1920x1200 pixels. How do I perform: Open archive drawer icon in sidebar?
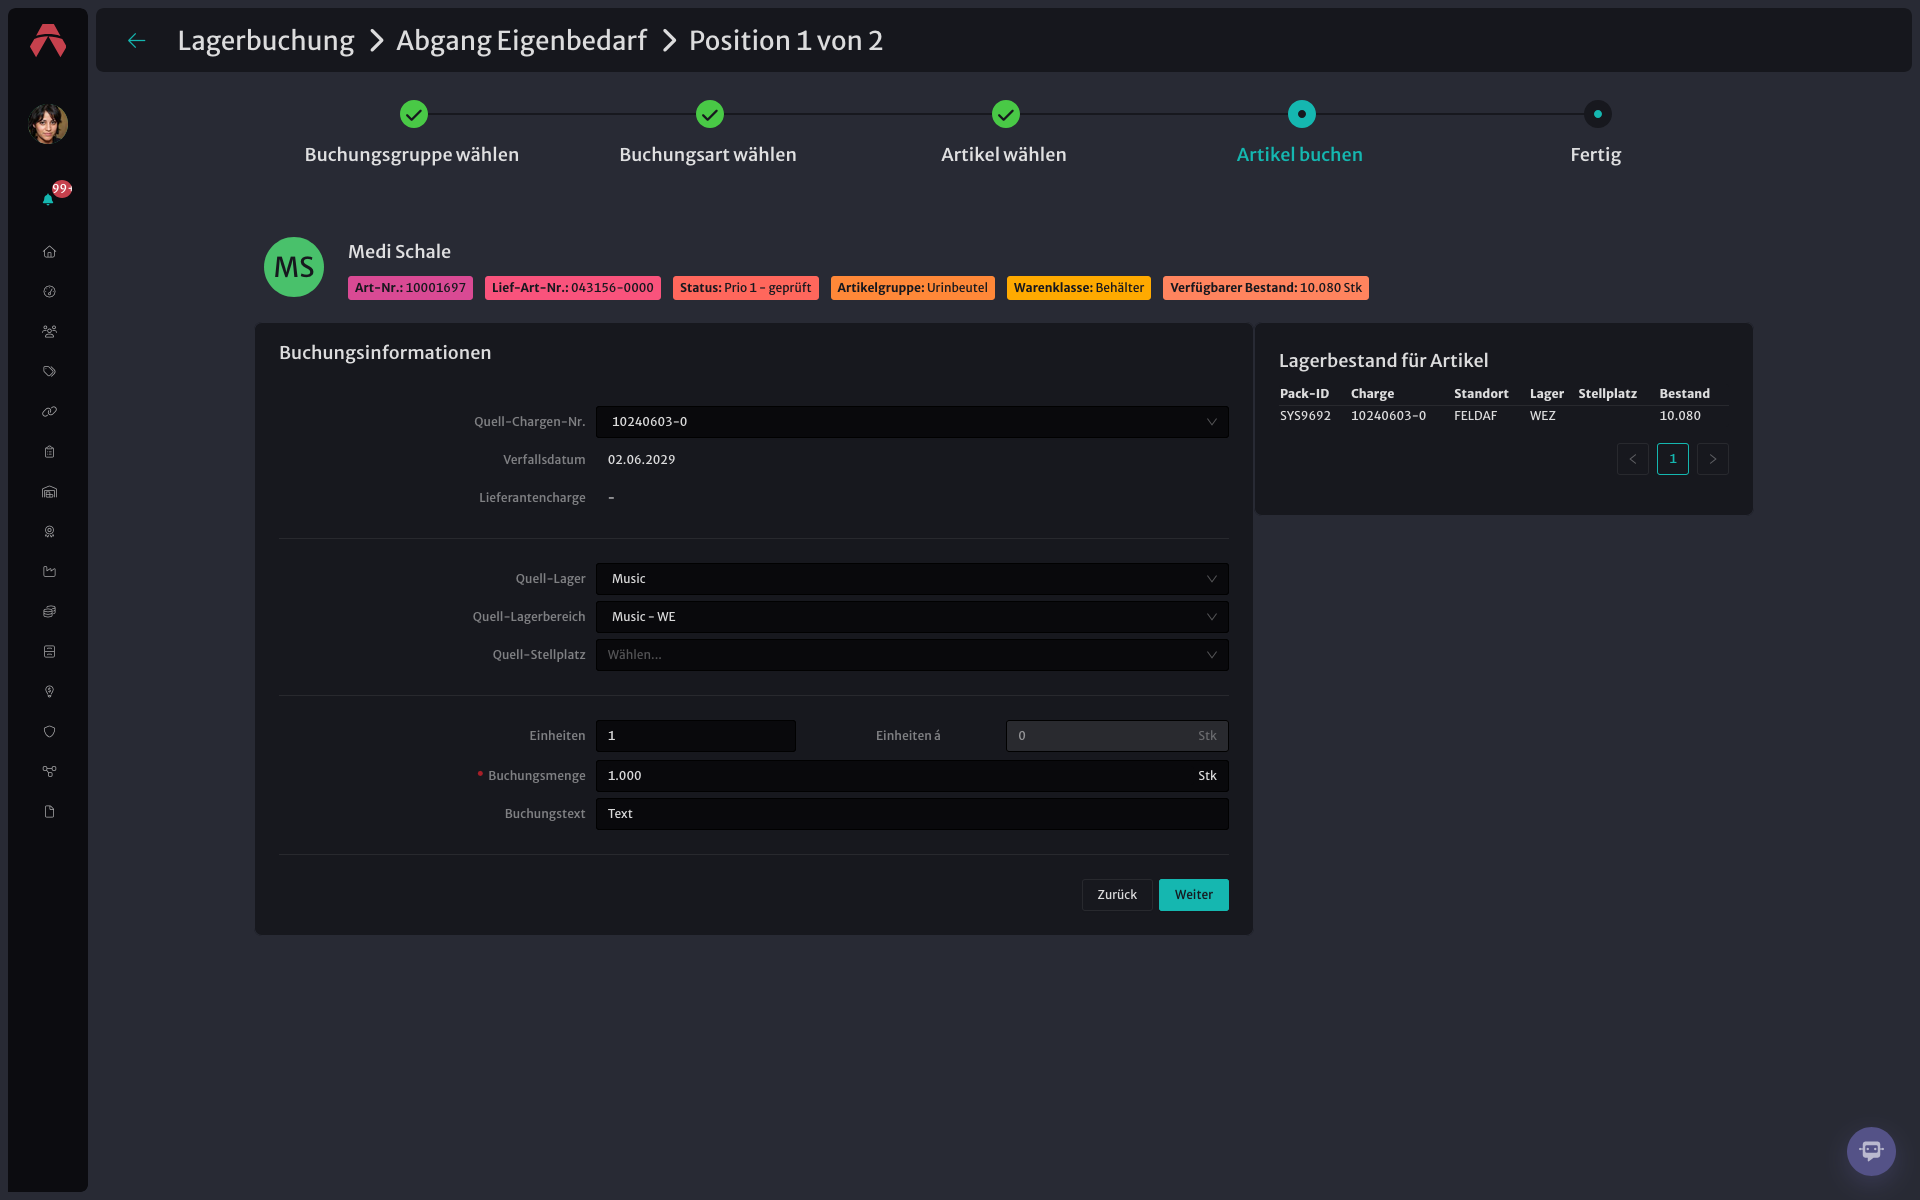49,652
